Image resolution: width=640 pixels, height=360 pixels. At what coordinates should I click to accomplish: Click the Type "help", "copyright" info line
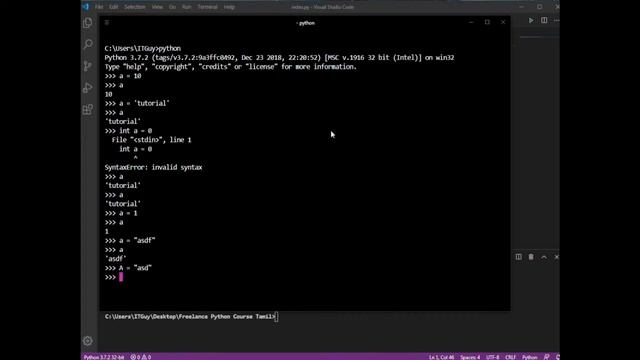pos(231,67)
